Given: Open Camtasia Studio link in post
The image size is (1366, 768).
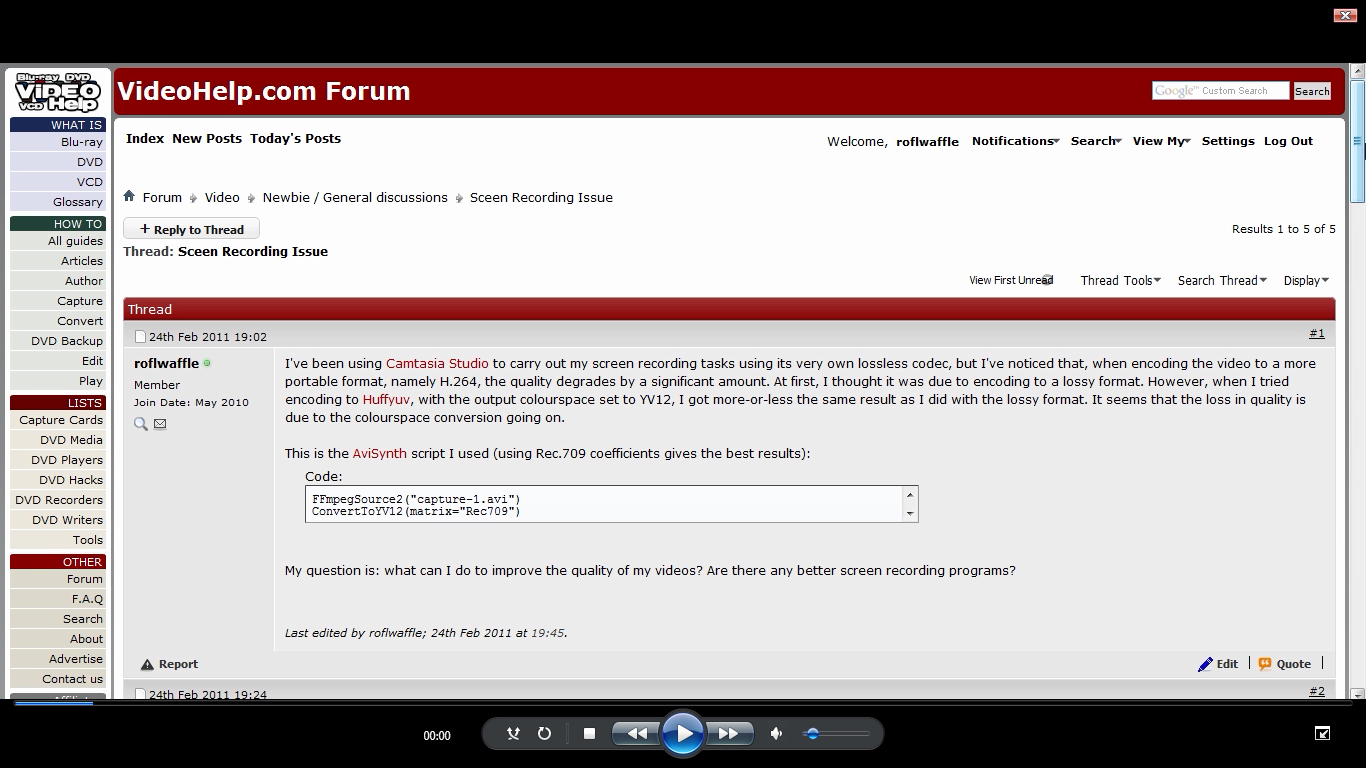Looking at the screenshot, I should pyautogui.click(x=437, y=363).
